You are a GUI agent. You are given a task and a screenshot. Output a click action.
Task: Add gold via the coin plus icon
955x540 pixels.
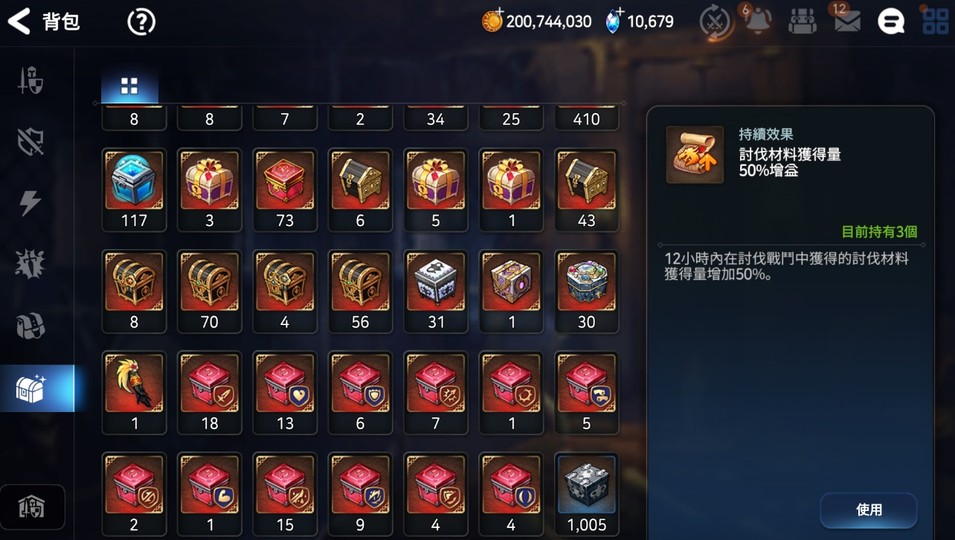[492, 21]
